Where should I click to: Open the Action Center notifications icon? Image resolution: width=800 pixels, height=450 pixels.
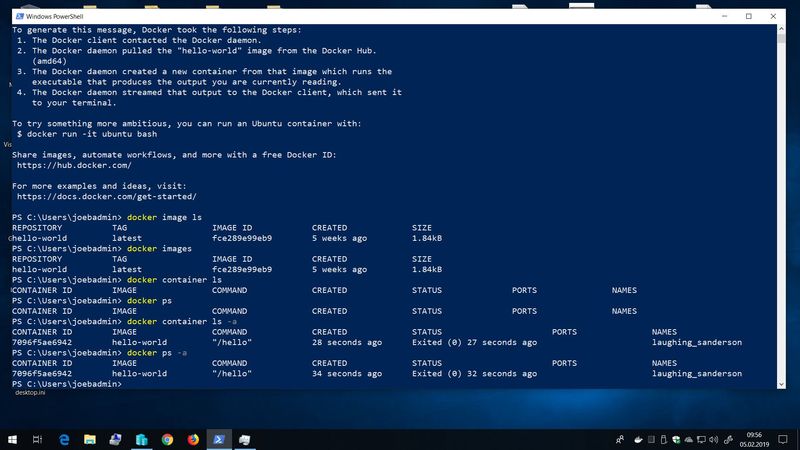point(783,439)
